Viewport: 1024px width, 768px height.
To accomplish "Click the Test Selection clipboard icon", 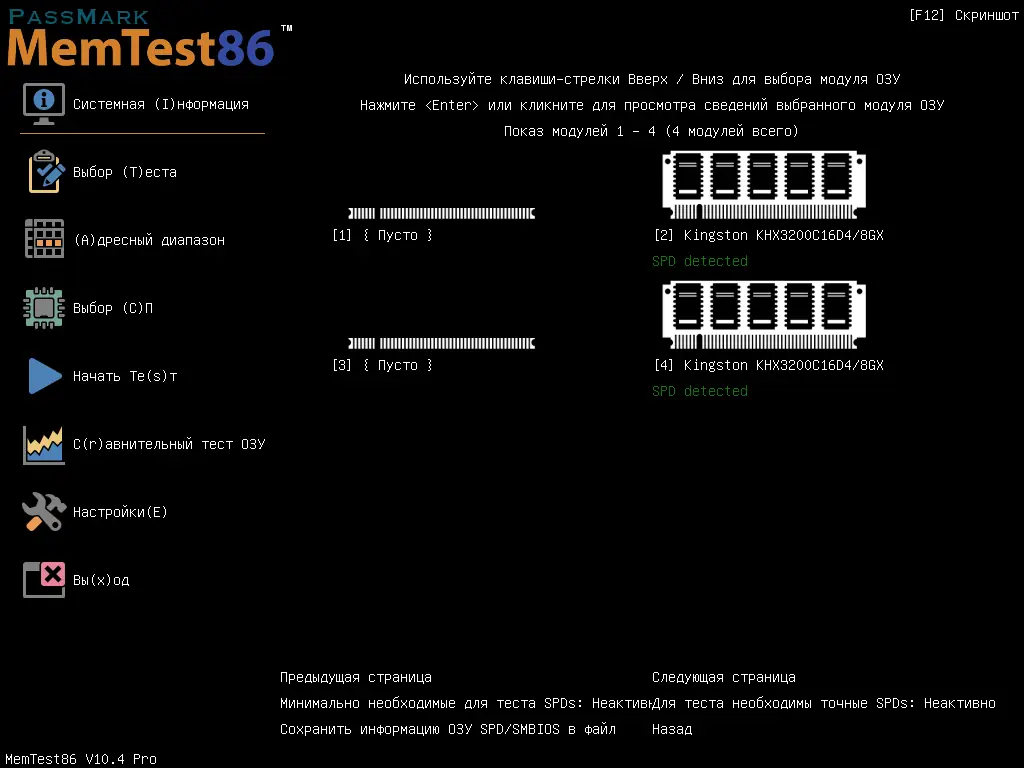I will tap(46, 172).
